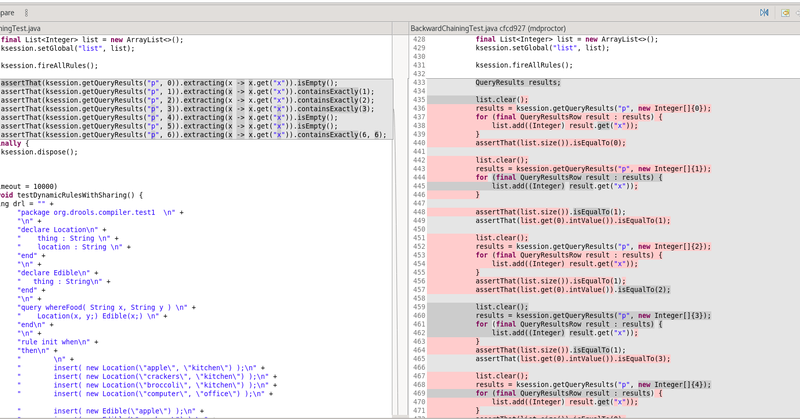The height and width of the screenshot is (419, 800).
Task: Click the query whereFood( String x, String y ) line
Action: pyautogui.click(x=107, y=308)
